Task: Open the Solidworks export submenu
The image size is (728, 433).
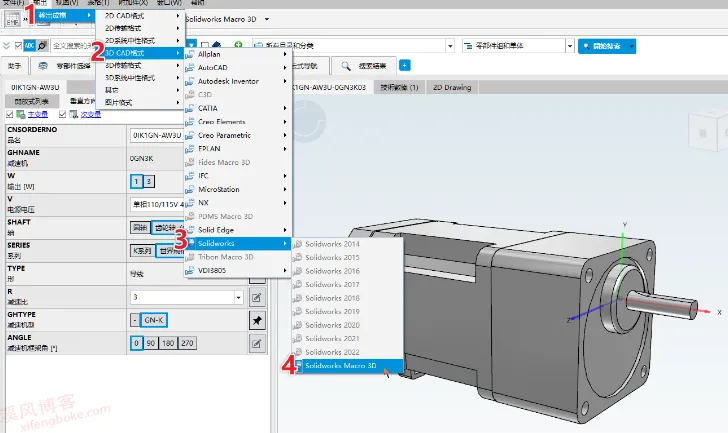Action: 238,243
